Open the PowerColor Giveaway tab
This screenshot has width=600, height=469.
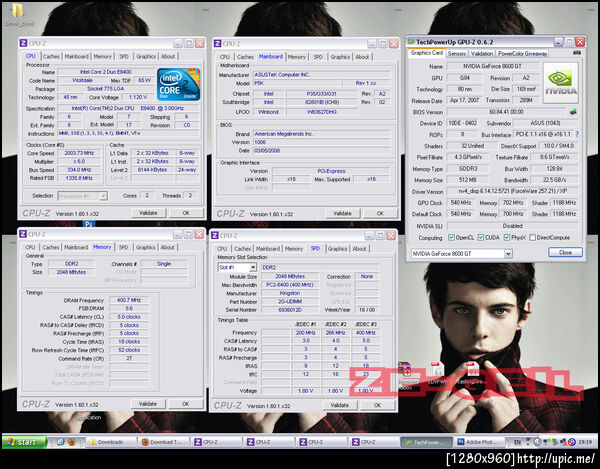coord(522,54)
